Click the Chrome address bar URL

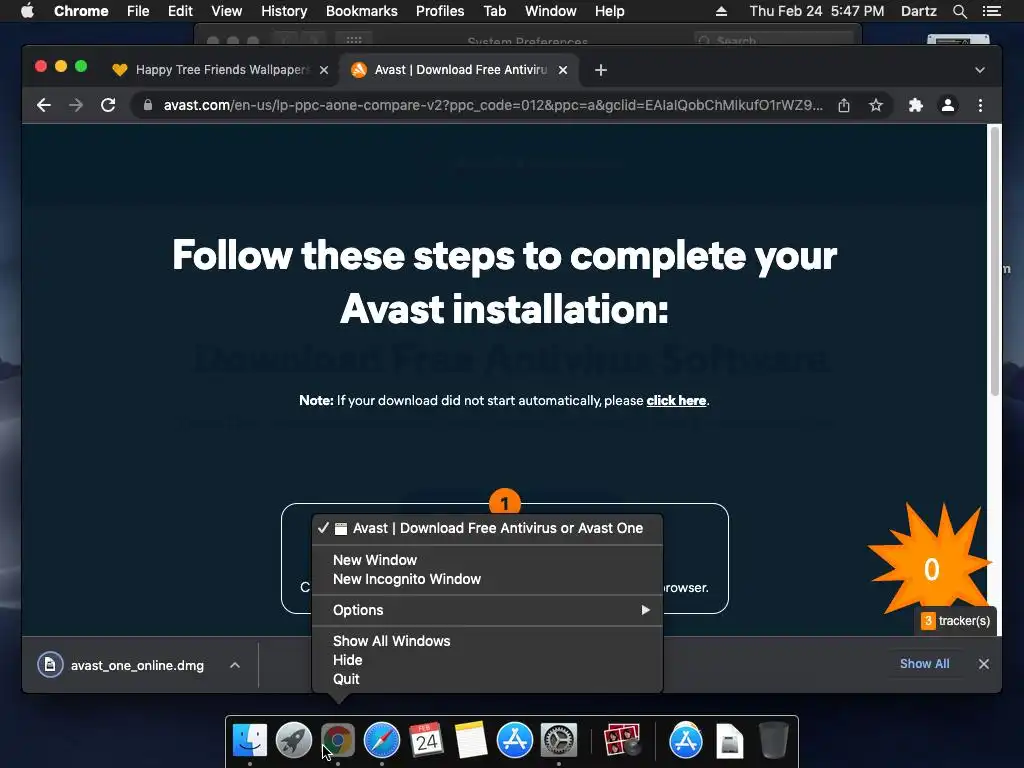tap(493, 105)
